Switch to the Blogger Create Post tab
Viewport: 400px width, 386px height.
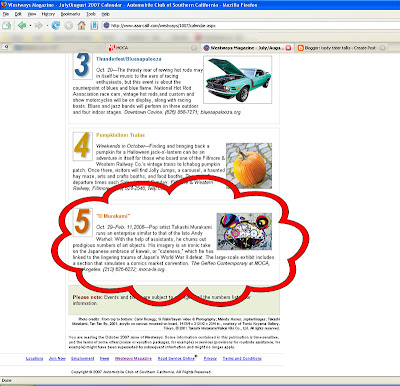coord(341,48)
